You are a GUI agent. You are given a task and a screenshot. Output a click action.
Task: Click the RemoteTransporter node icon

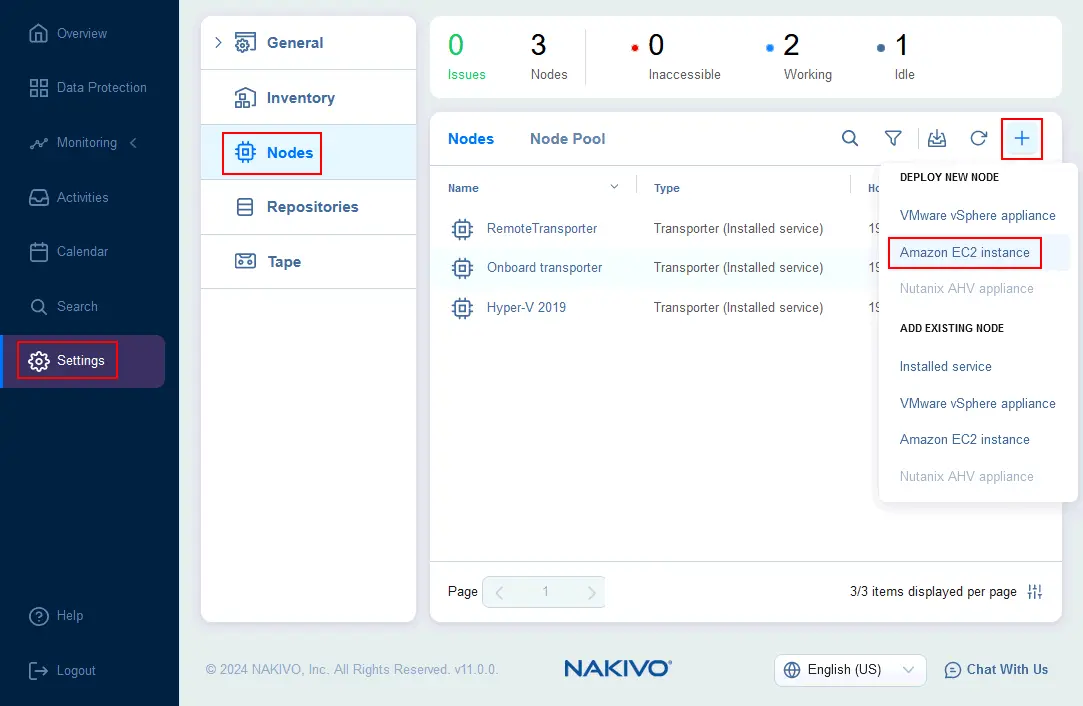pyautogui.click(x=462, y=229)
